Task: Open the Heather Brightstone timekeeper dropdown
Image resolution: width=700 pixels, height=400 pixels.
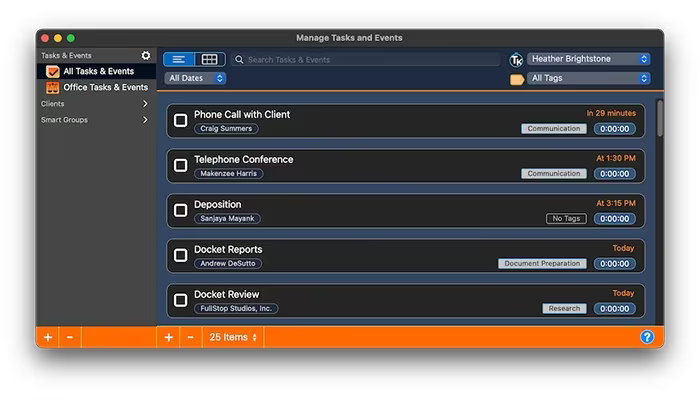Action: coord(588,59)
